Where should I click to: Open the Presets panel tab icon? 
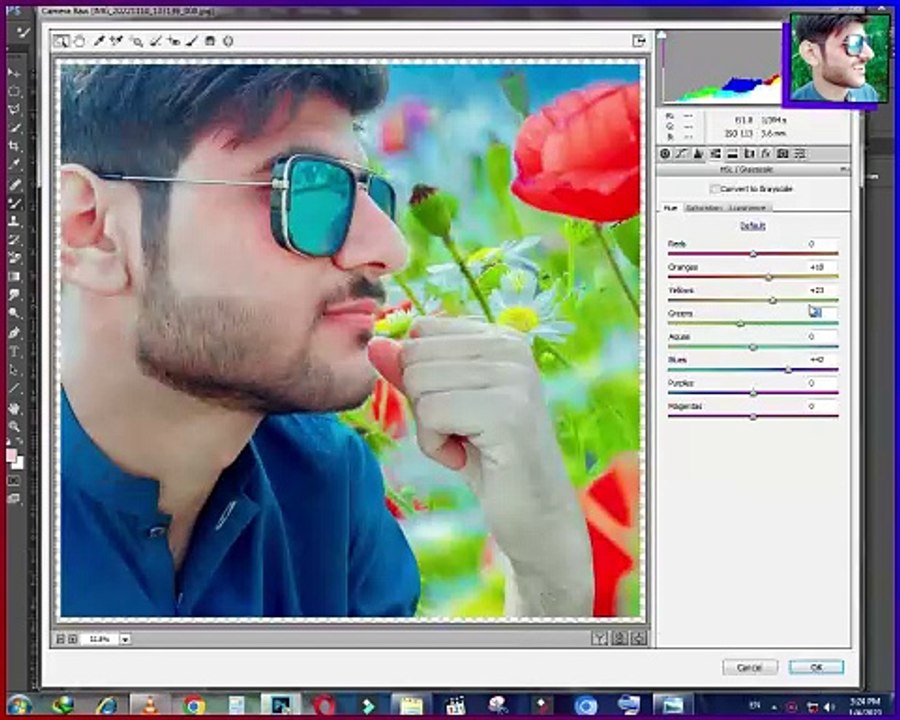coord(799,153)
